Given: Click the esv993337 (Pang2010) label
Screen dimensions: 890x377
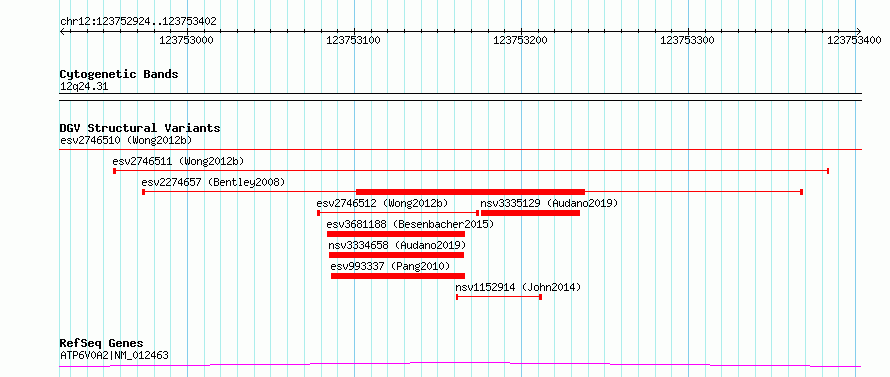Looking at the screenshot, I should 390,266.
